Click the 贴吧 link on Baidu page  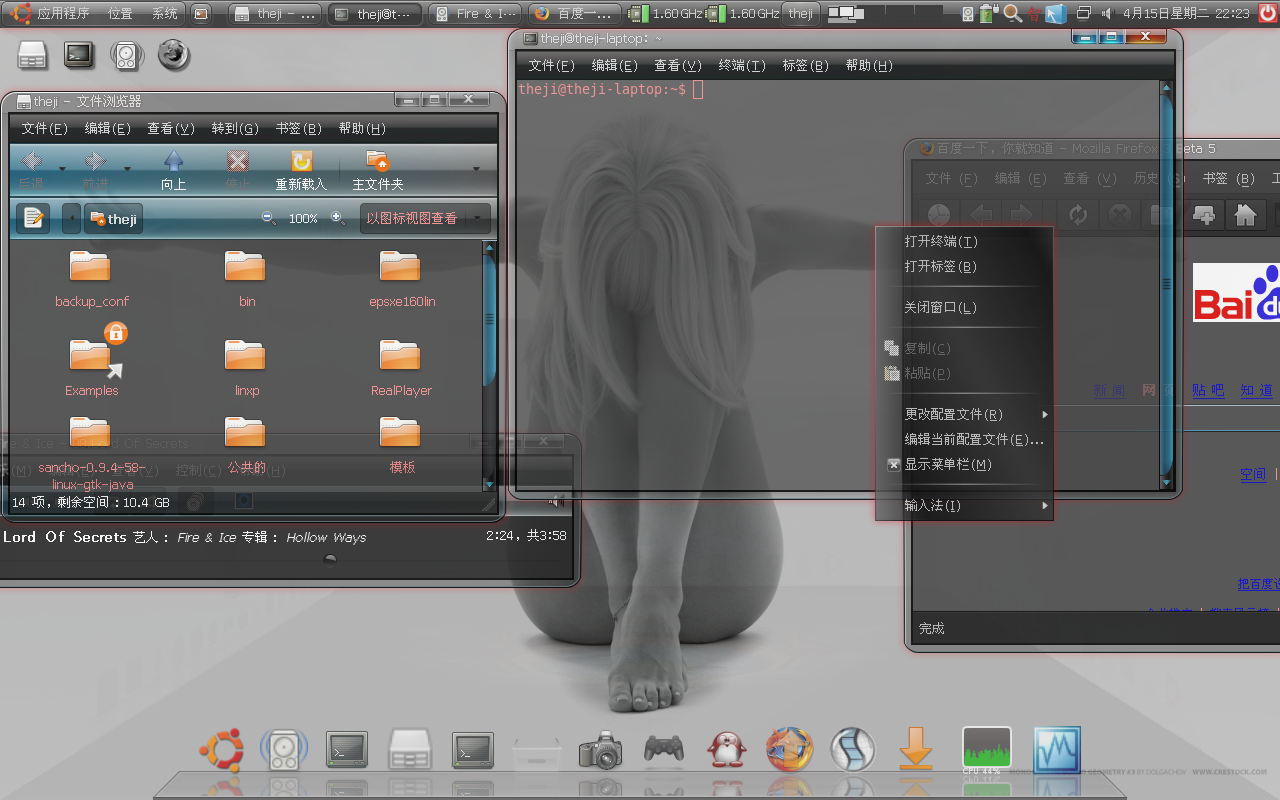pyautogui.click(x=1208, y=391)
